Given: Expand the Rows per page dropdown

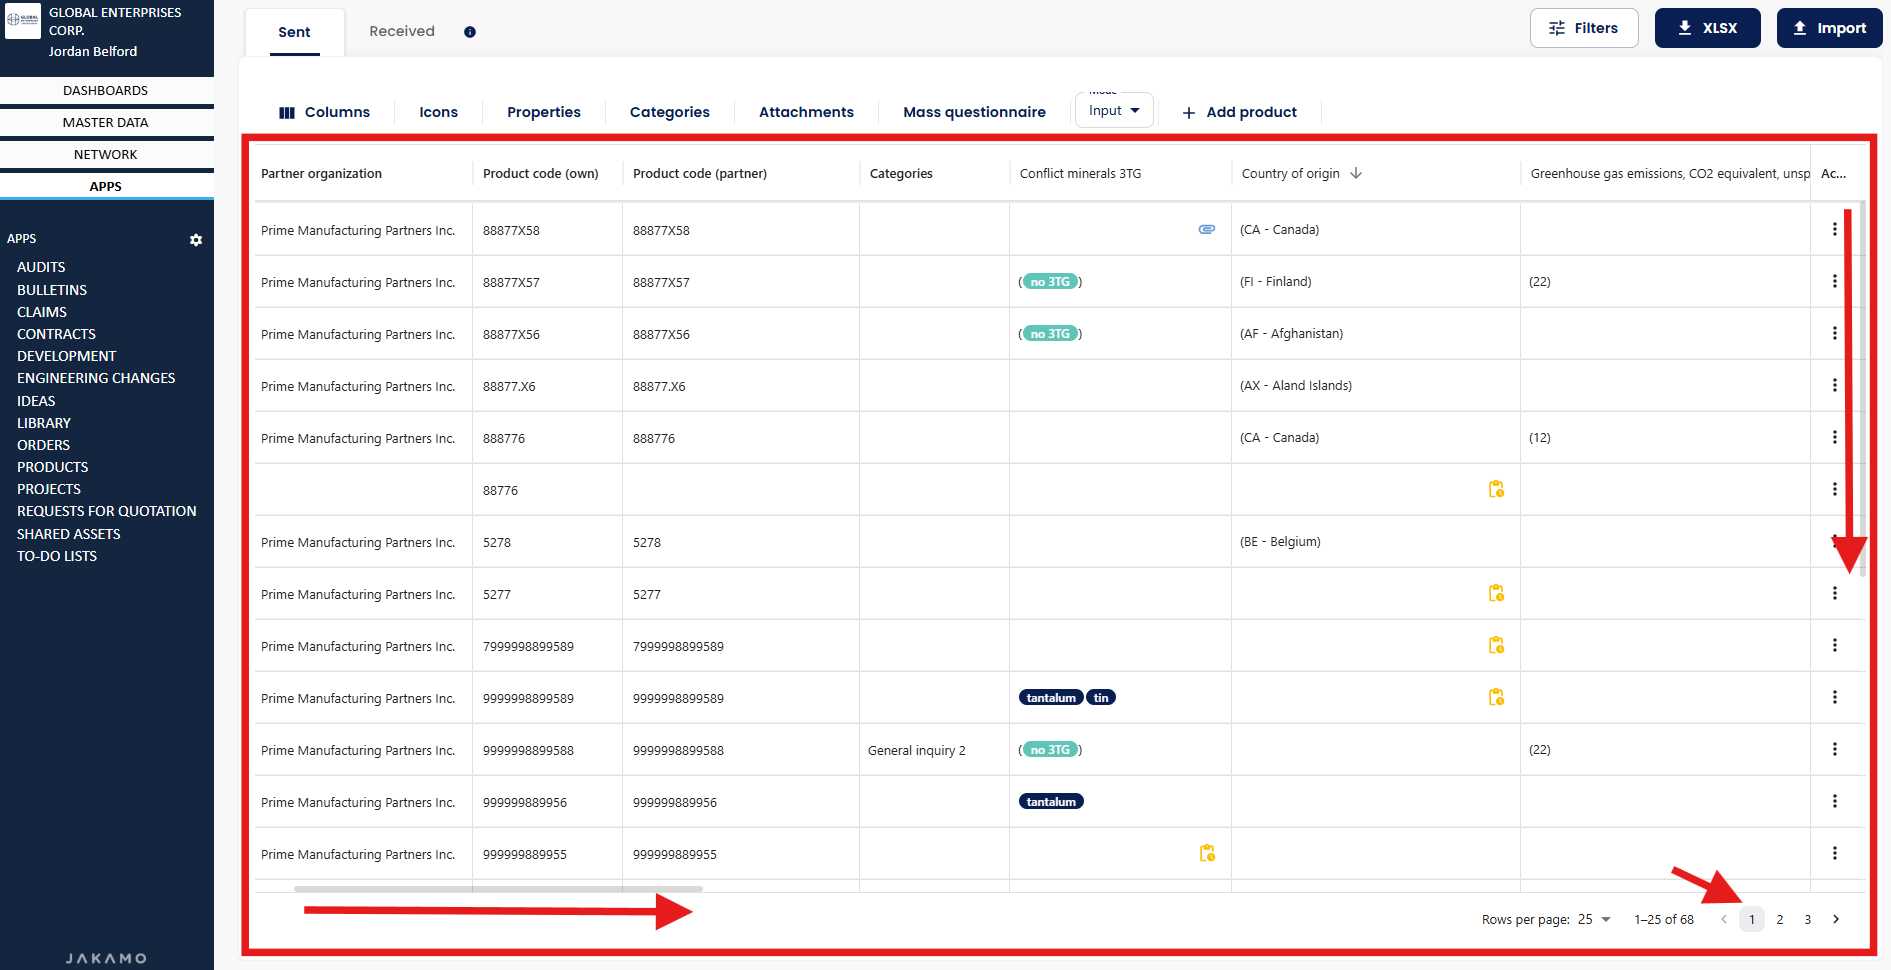Looking at the screenshot, I should coord(1595,919).
